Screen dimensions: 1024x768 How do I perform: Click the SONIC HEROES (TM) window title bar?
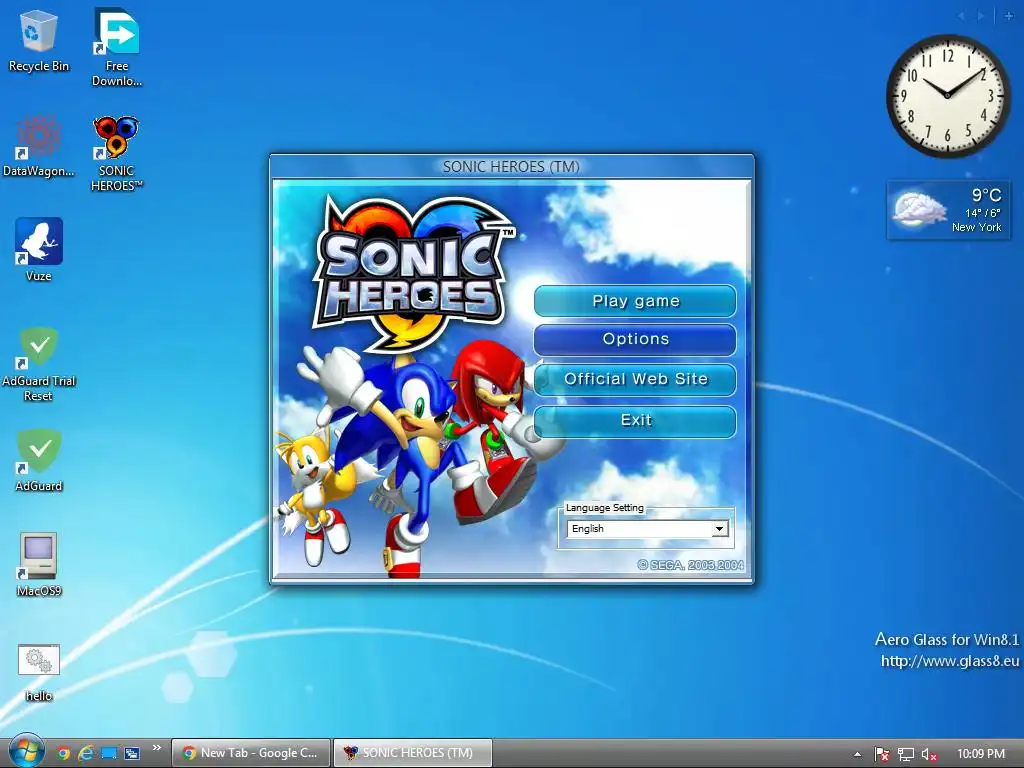tap(511, 167)
